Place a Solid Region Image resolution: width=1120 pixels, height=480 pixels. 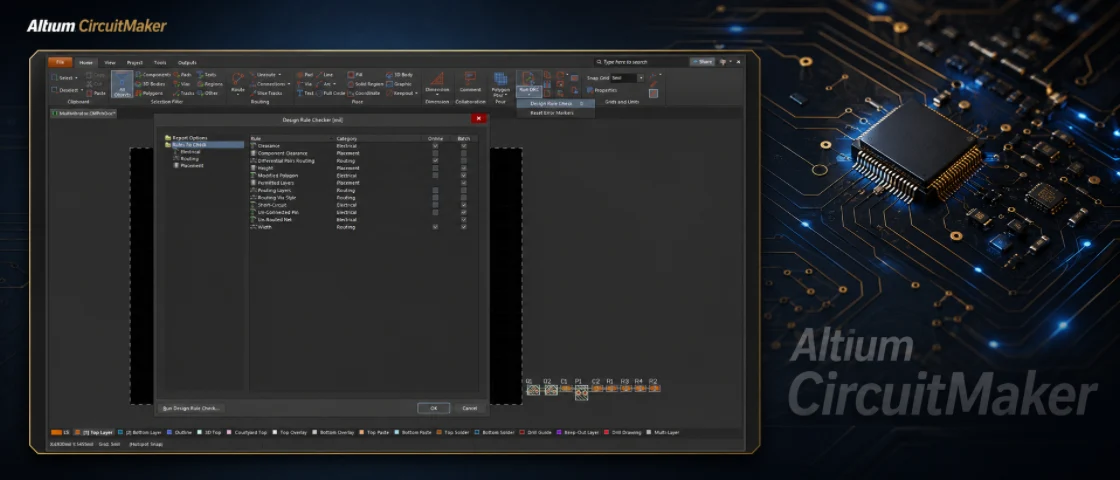pos(366,84)
